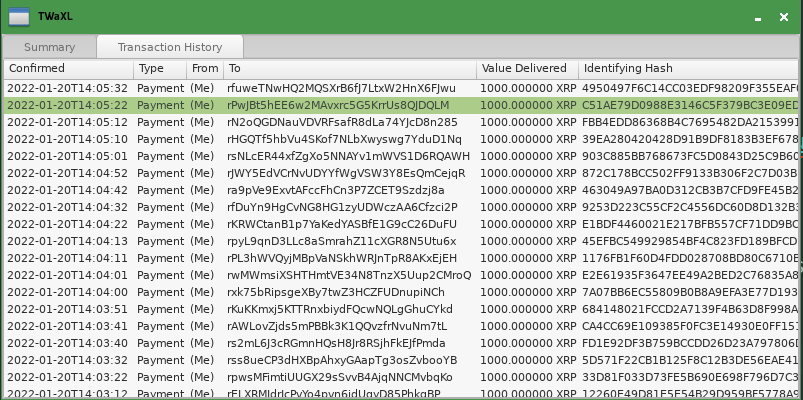Click the To column header
Viewport: 803px width, 400px height.
coord(349,69)
